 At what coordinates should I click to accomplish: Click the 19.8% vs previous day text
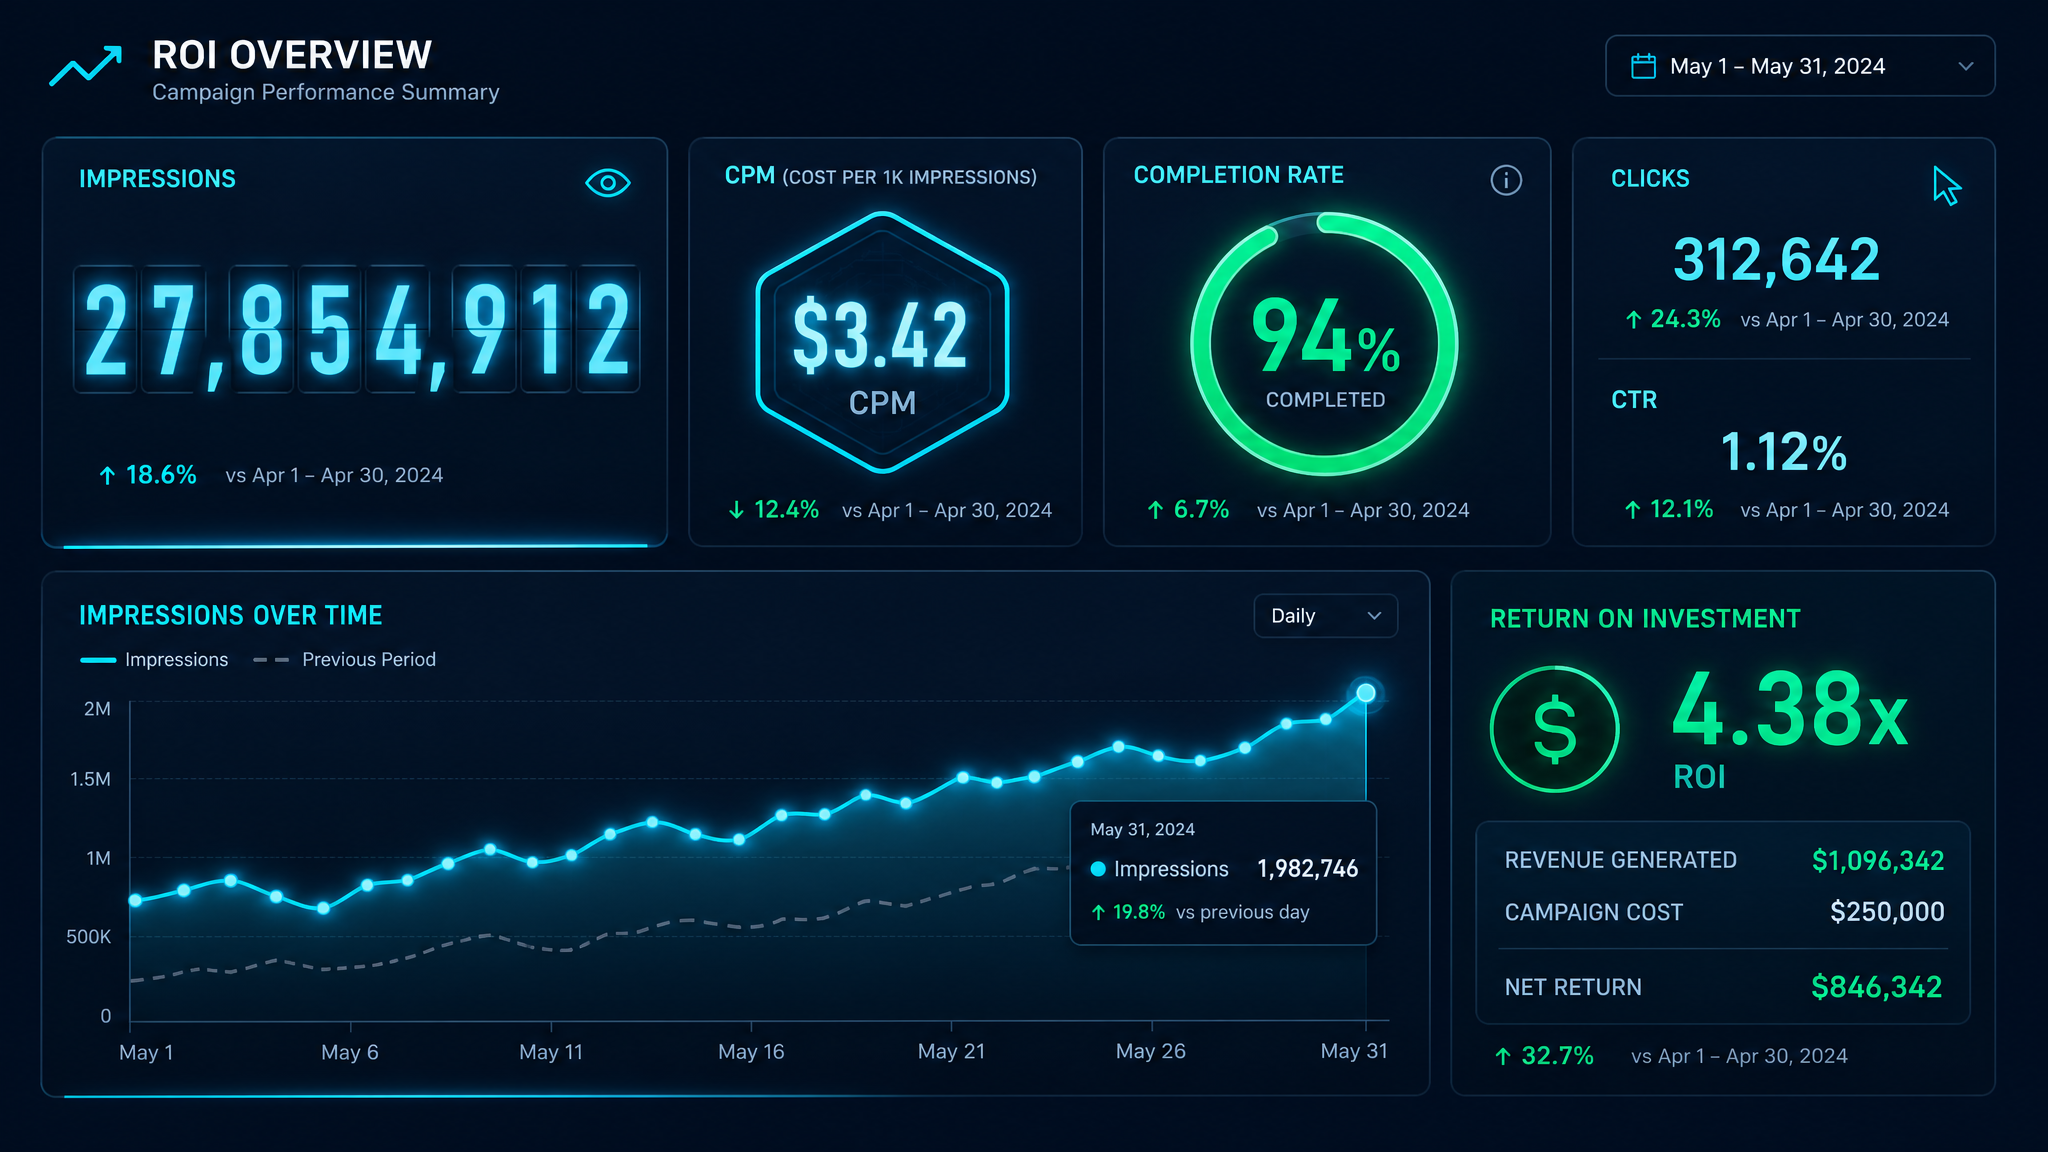point(1200,912)
